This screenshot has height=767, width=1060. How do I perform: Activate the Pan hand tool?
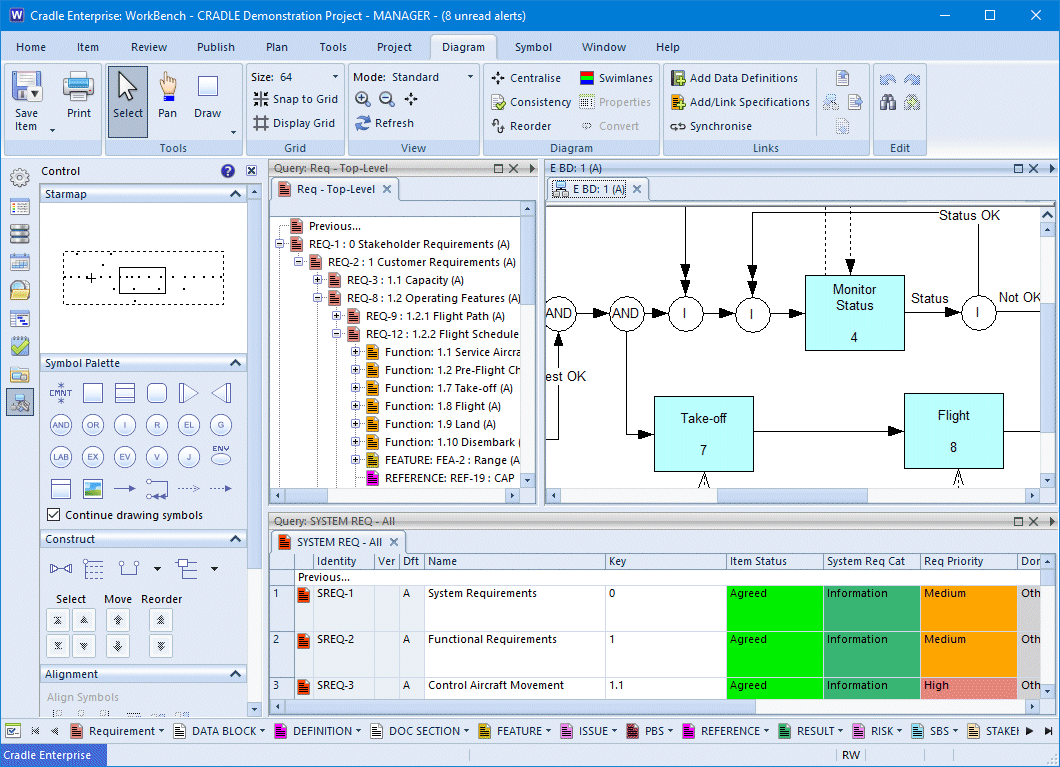[x=168, y=96]
